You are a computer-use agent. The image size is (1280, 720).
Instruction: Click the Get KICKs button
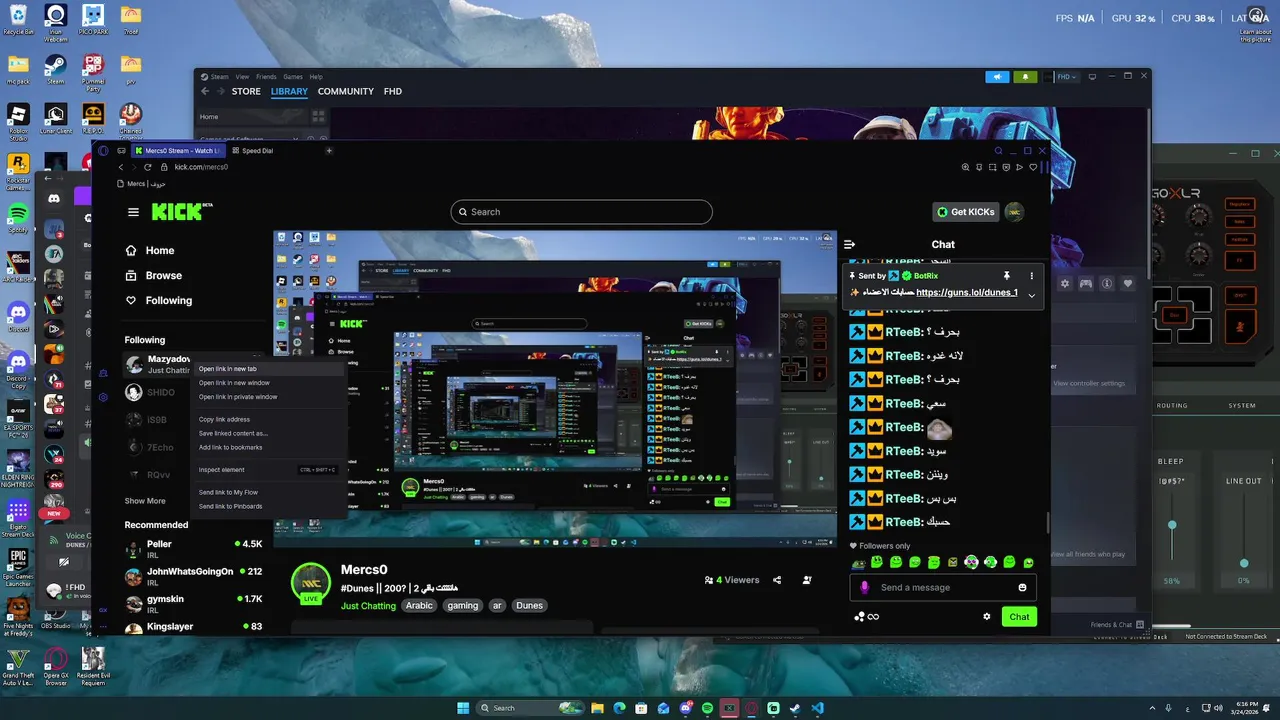[x=965, y=212]
